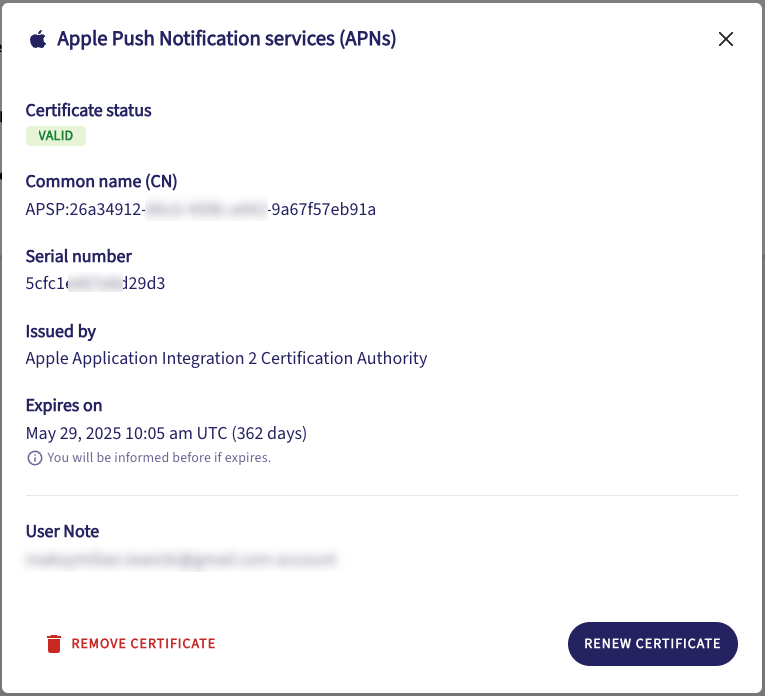
Task: Click the Certificate status label
Action: click(x=88, y=110)
